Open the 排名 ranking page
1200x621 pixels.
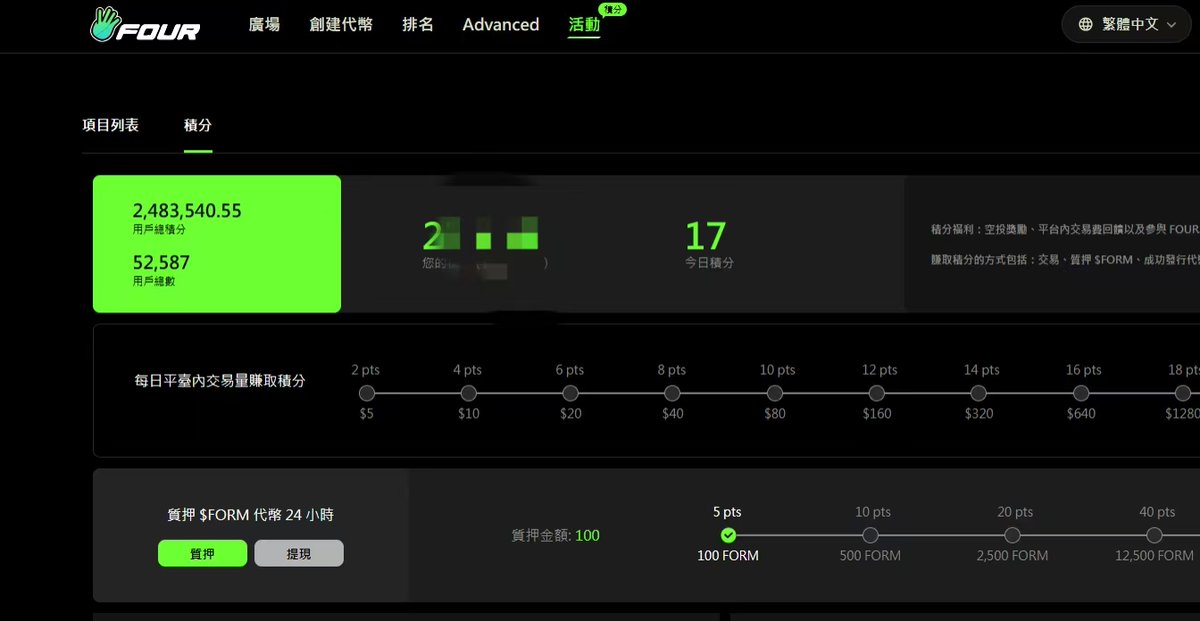tap(418, 24)
